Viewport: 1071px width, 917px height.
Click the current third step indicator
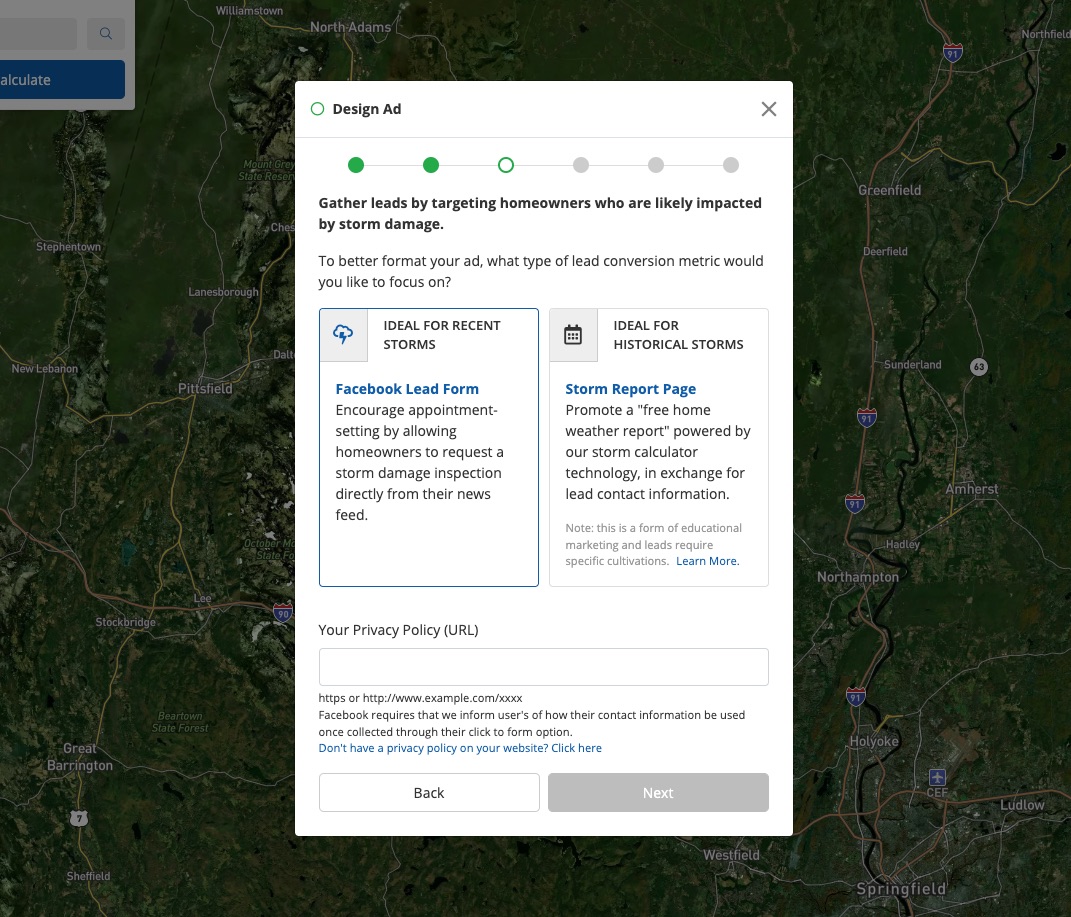tap(506, 165)
